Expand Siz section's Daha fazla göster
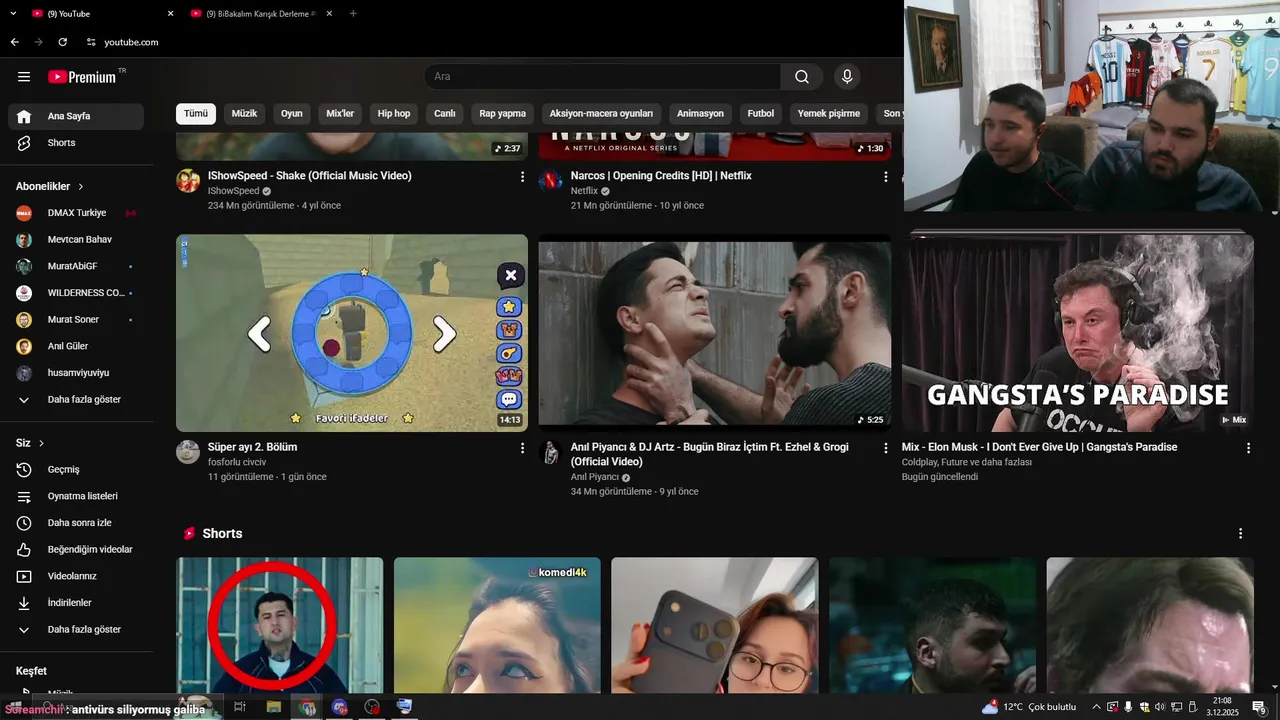Viewport: 1280px width, 720px height. [76, 630]
